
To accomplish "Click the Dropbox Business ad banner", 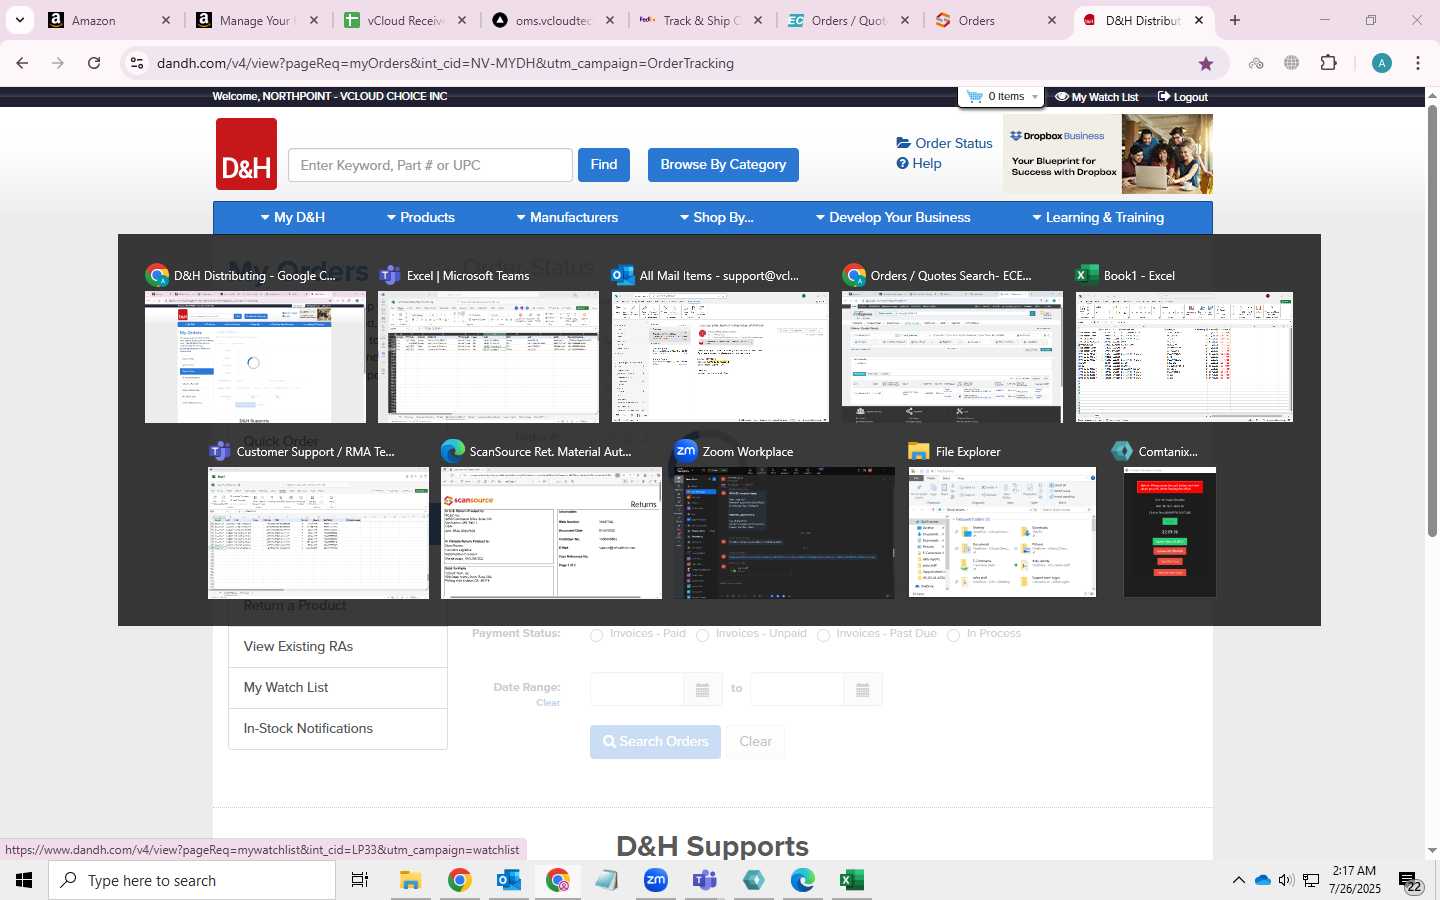I will pyautogui.click(x=1108, y=154).
